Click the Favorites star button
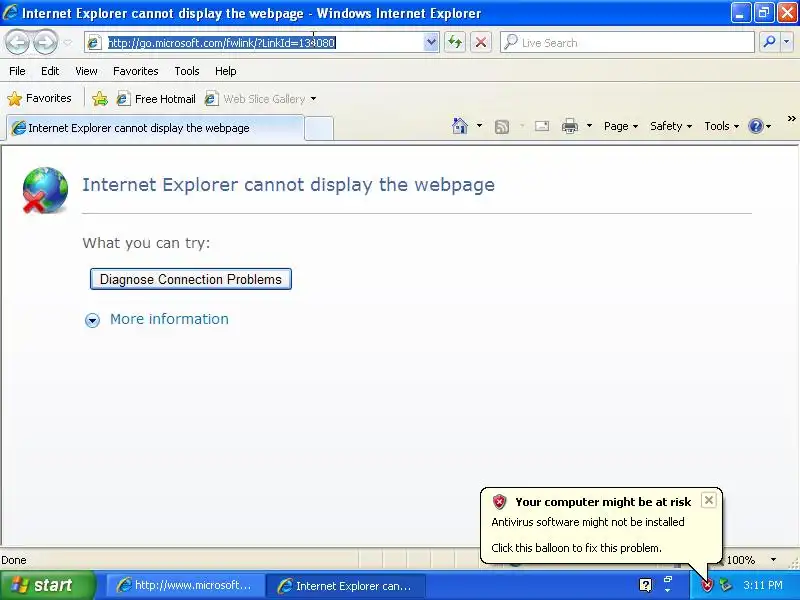Viewport: 800px width, 600px height. coord(40,98)
